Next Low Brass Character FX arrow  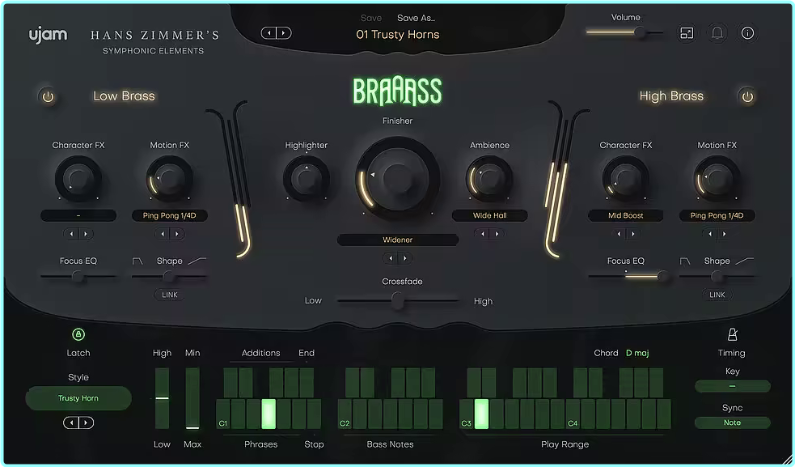pos(85,234)
